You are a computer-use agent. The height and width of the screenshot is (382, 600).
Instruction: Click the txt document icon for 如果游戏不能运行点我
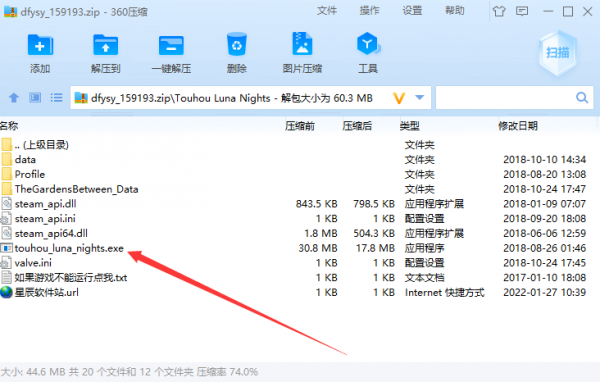(7, 277)
